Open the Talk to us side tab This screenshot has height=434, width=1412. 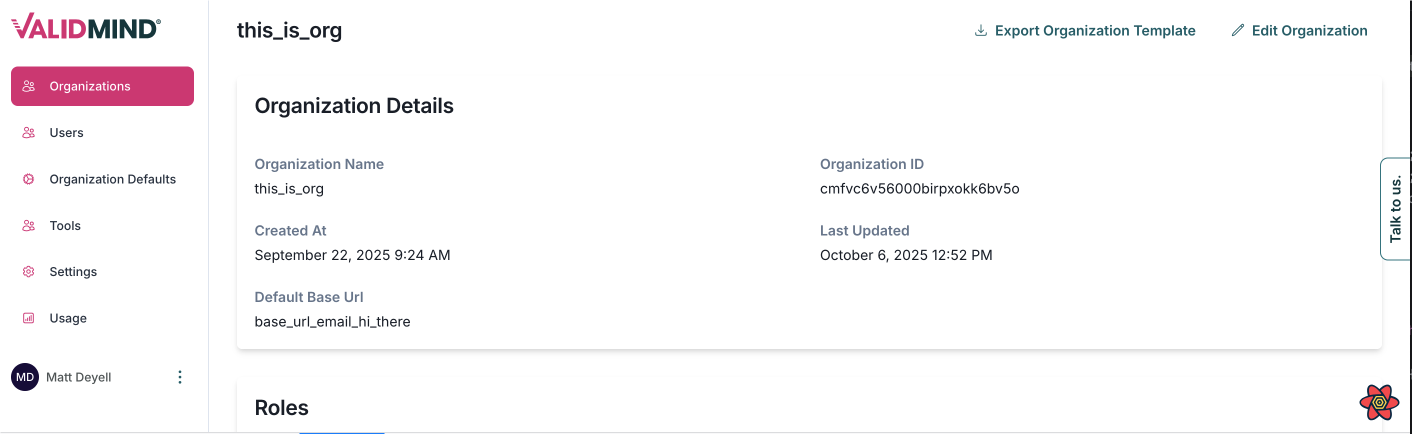coord(1396,208)
